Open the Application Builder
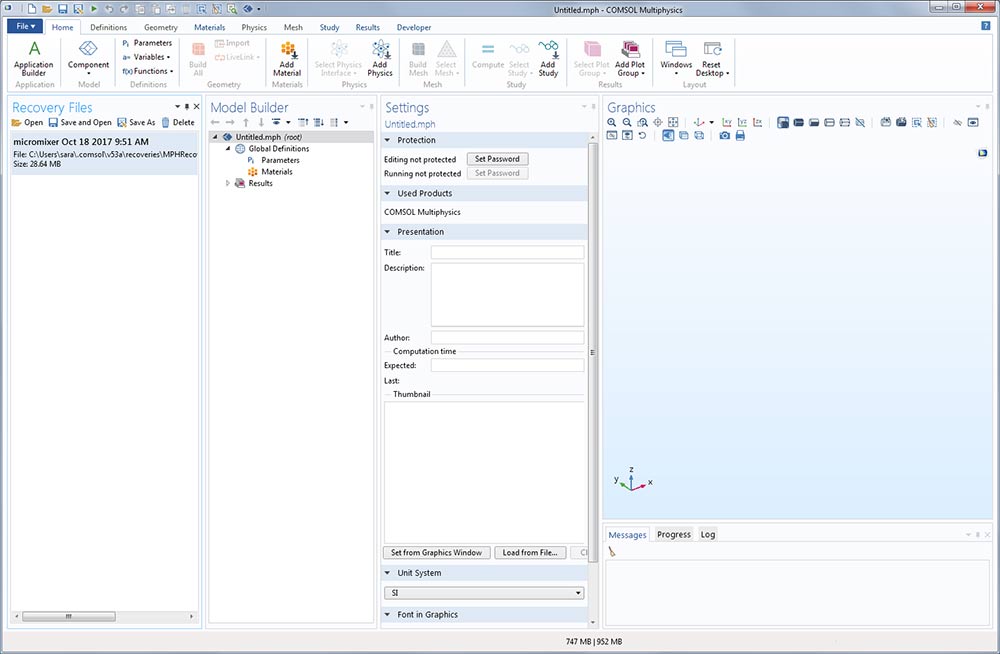 pos(34,56)
